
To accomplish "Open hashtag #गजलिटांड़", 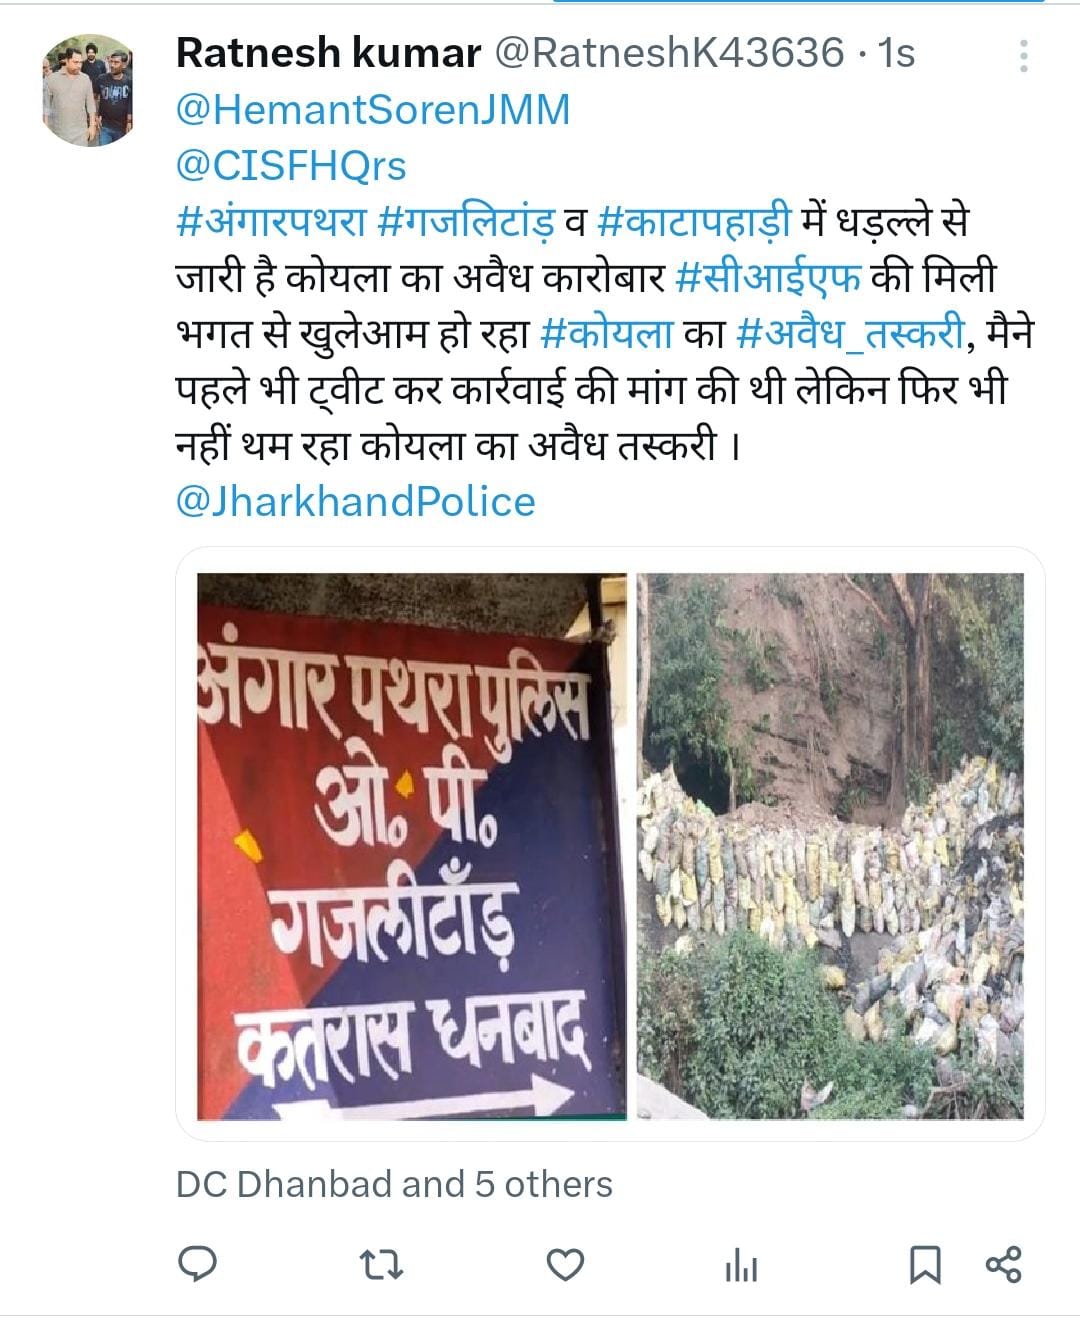I will (466, 221).
